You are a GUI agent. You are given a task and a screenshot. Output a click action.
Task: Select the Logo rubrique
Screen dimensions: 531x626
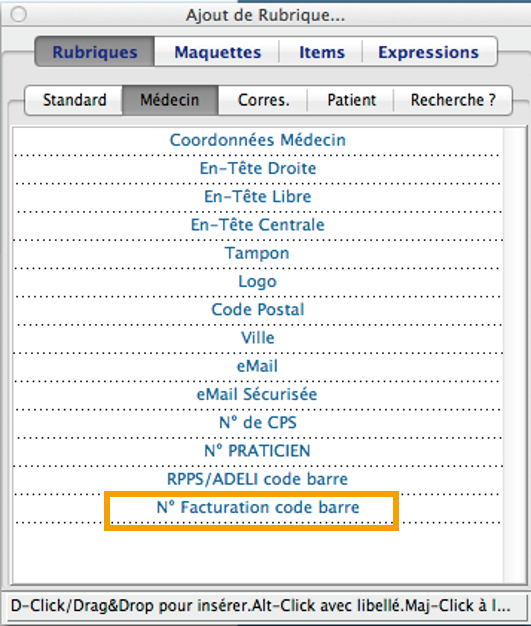coord(258,282)
